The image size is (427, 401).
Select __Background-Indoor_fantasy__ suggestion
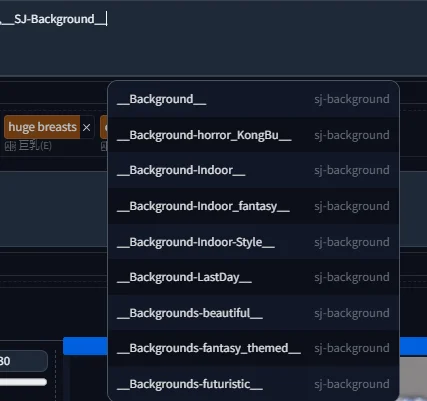[x=253, y=206]
